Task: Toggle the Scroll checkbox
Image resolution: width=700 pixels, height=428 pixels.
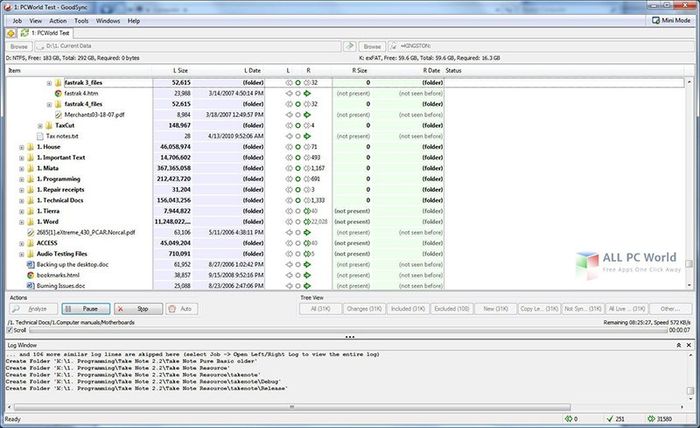Action: [x=10, y=330]
